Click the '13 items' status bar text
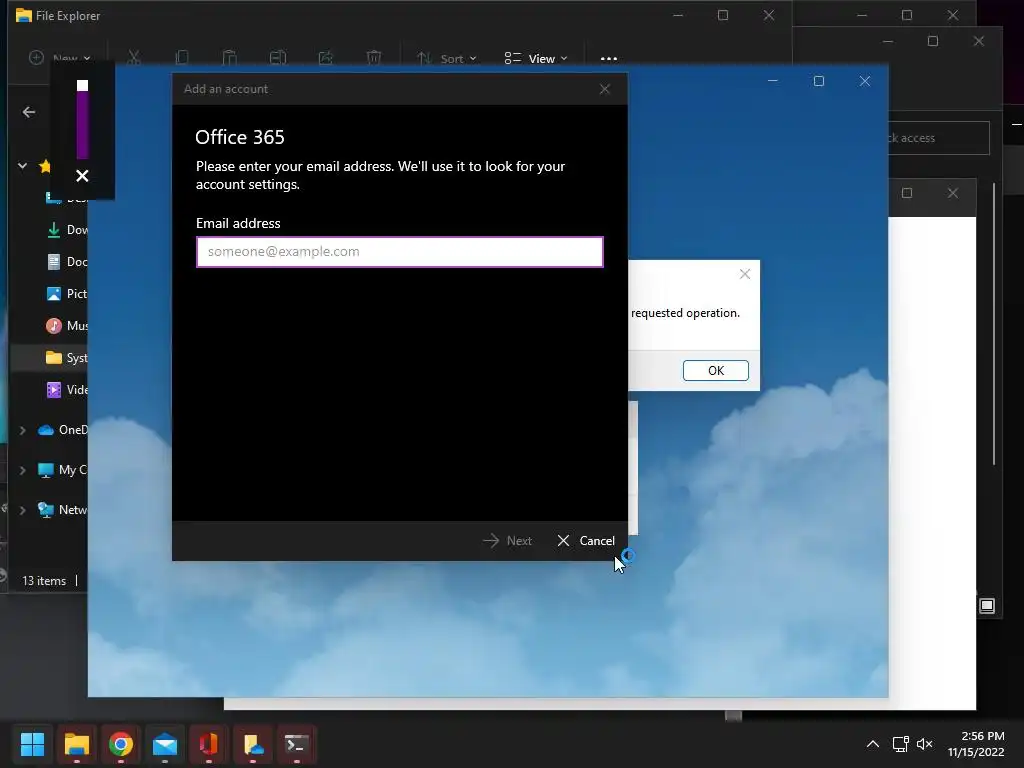 point(44,581)
